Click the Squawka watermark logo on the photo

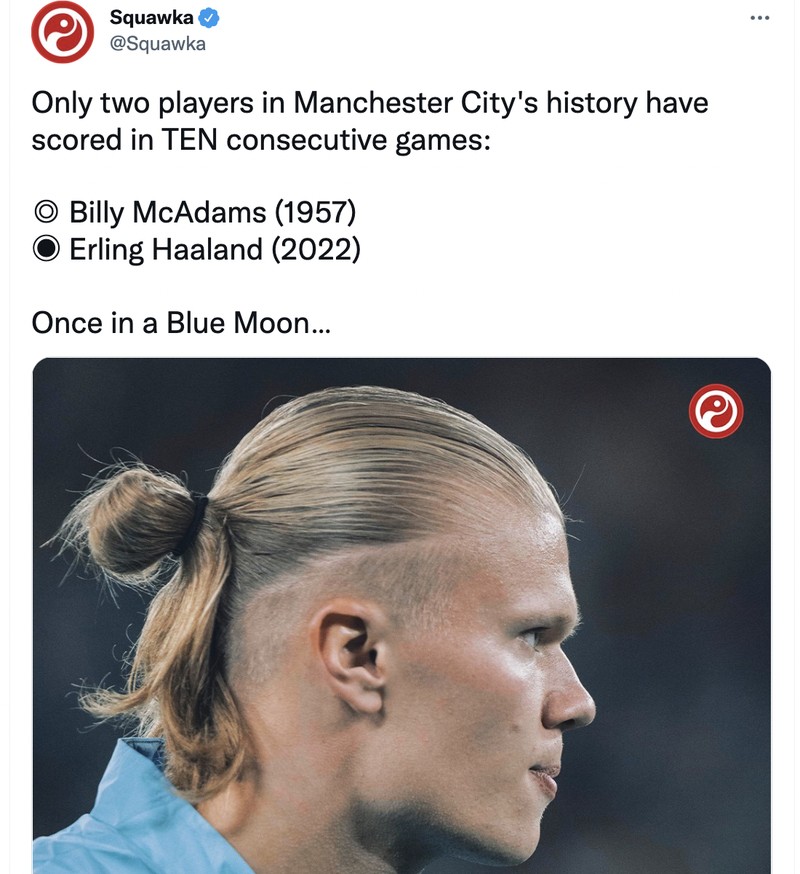coord(717,410)
